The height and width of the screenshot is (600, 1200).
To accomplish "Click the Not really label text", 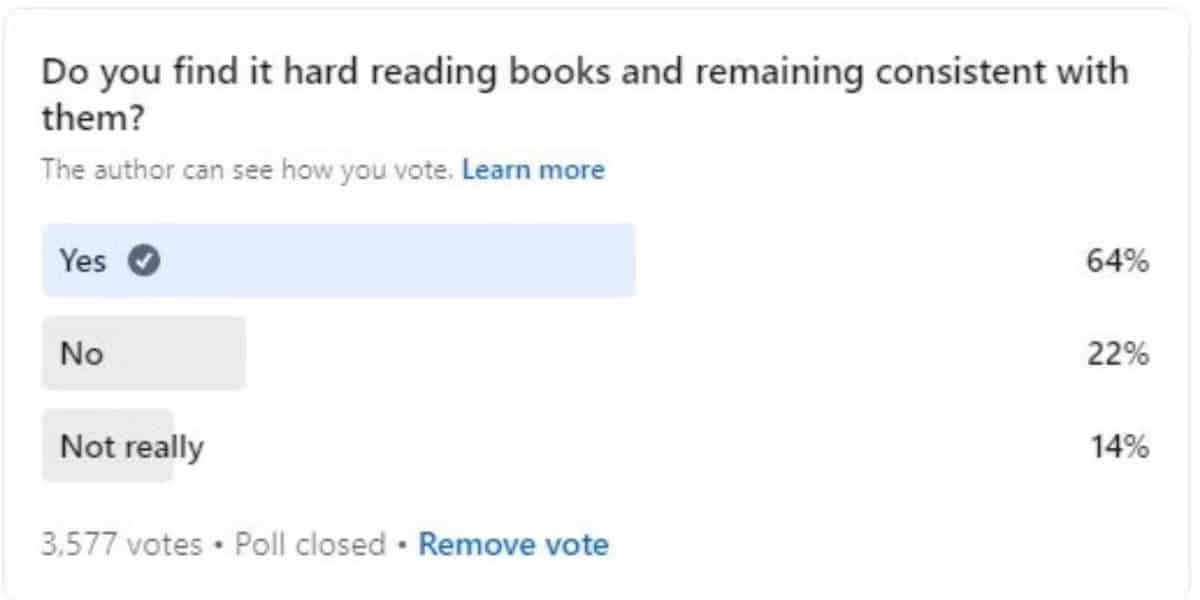I will click(x=131, y=447).
